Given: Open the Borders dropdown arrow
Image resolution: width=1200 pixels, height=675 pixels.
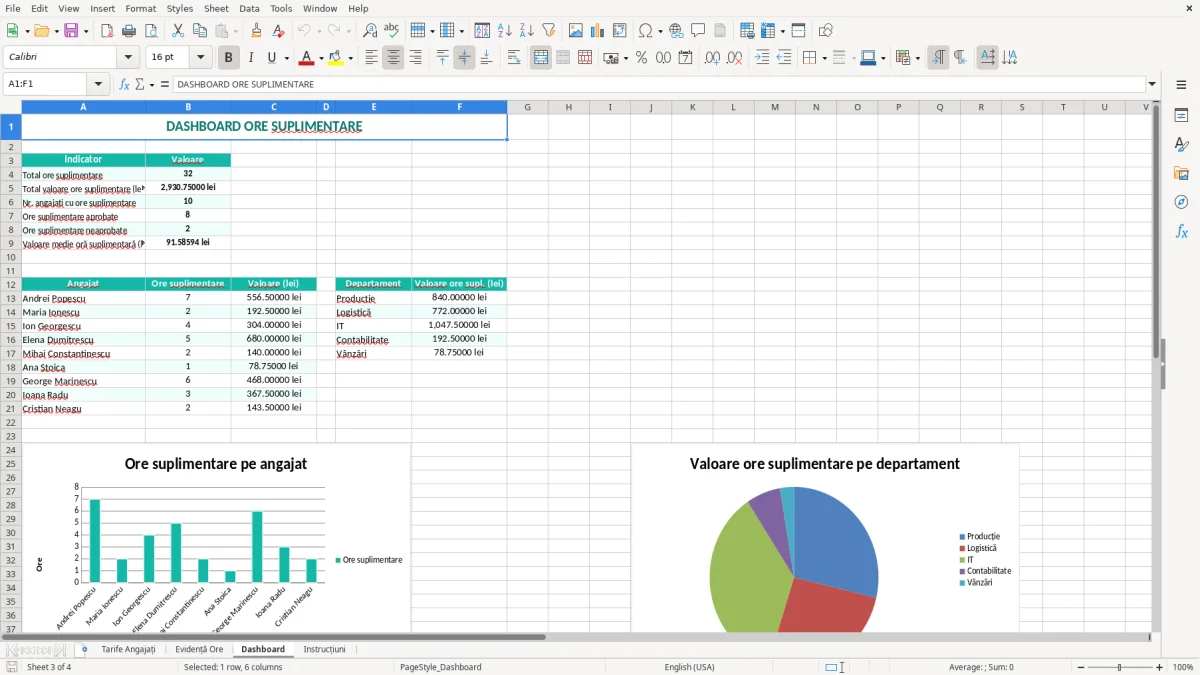Looking at the screenshot, I should 824,58.
